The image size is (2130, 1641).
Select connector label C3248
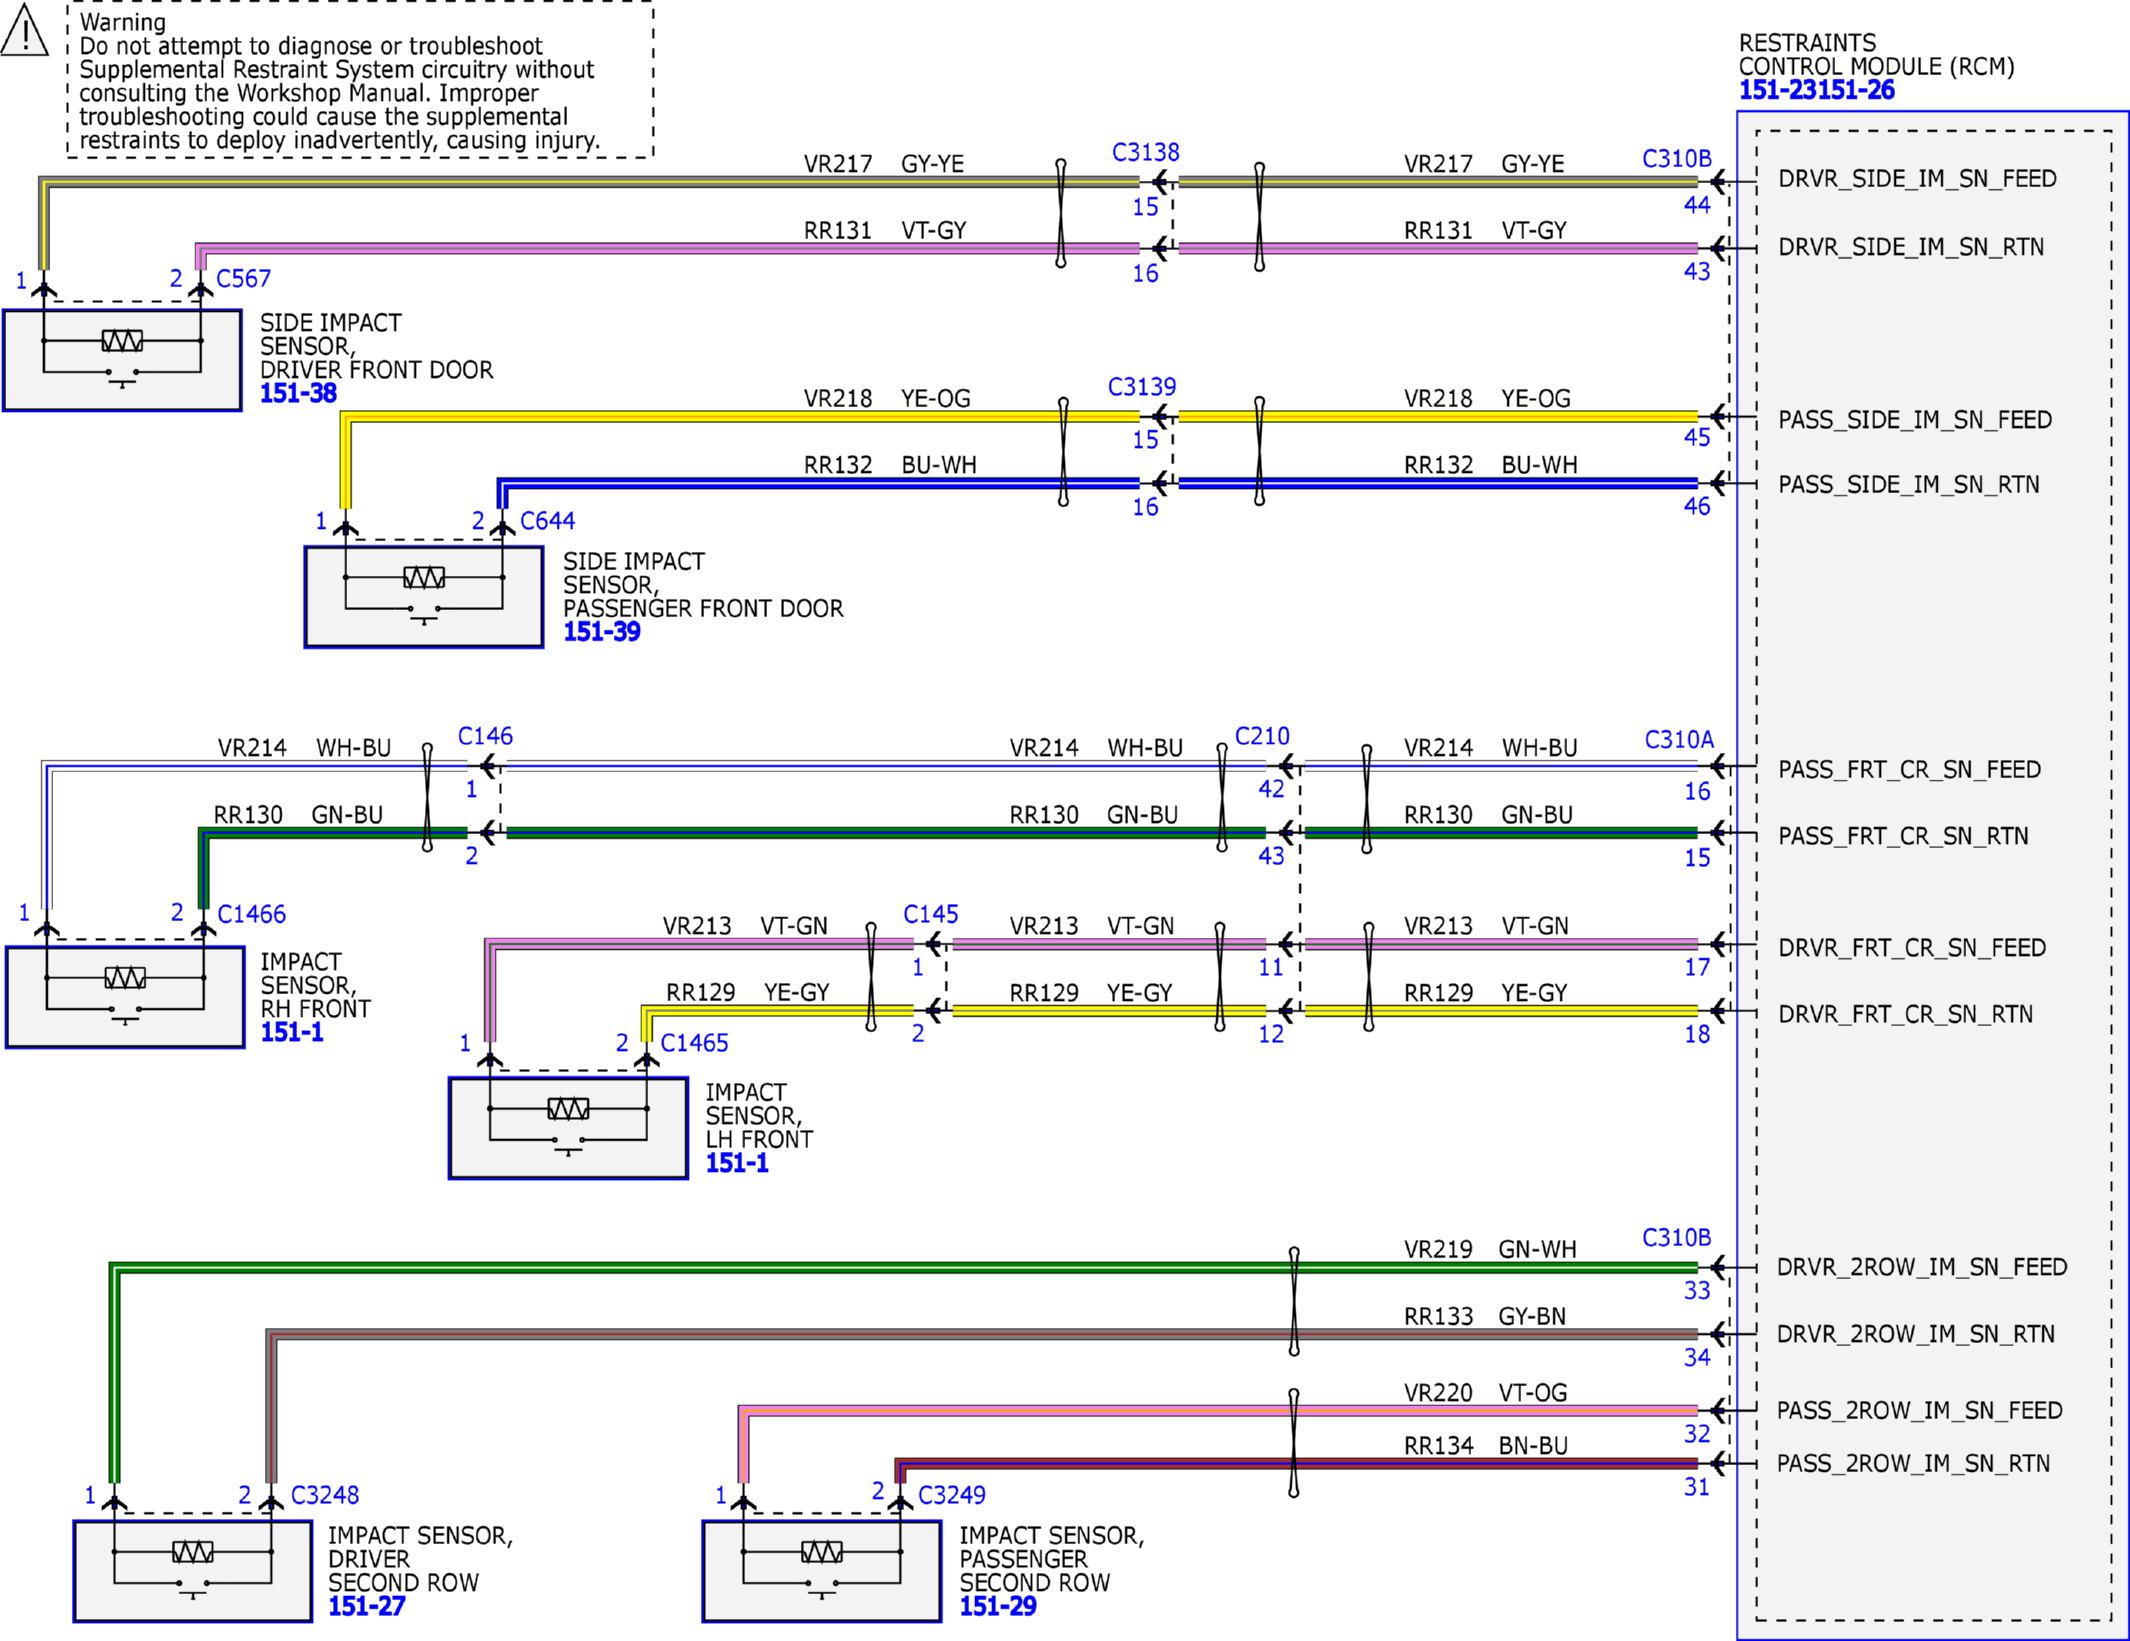(324, 1496)
